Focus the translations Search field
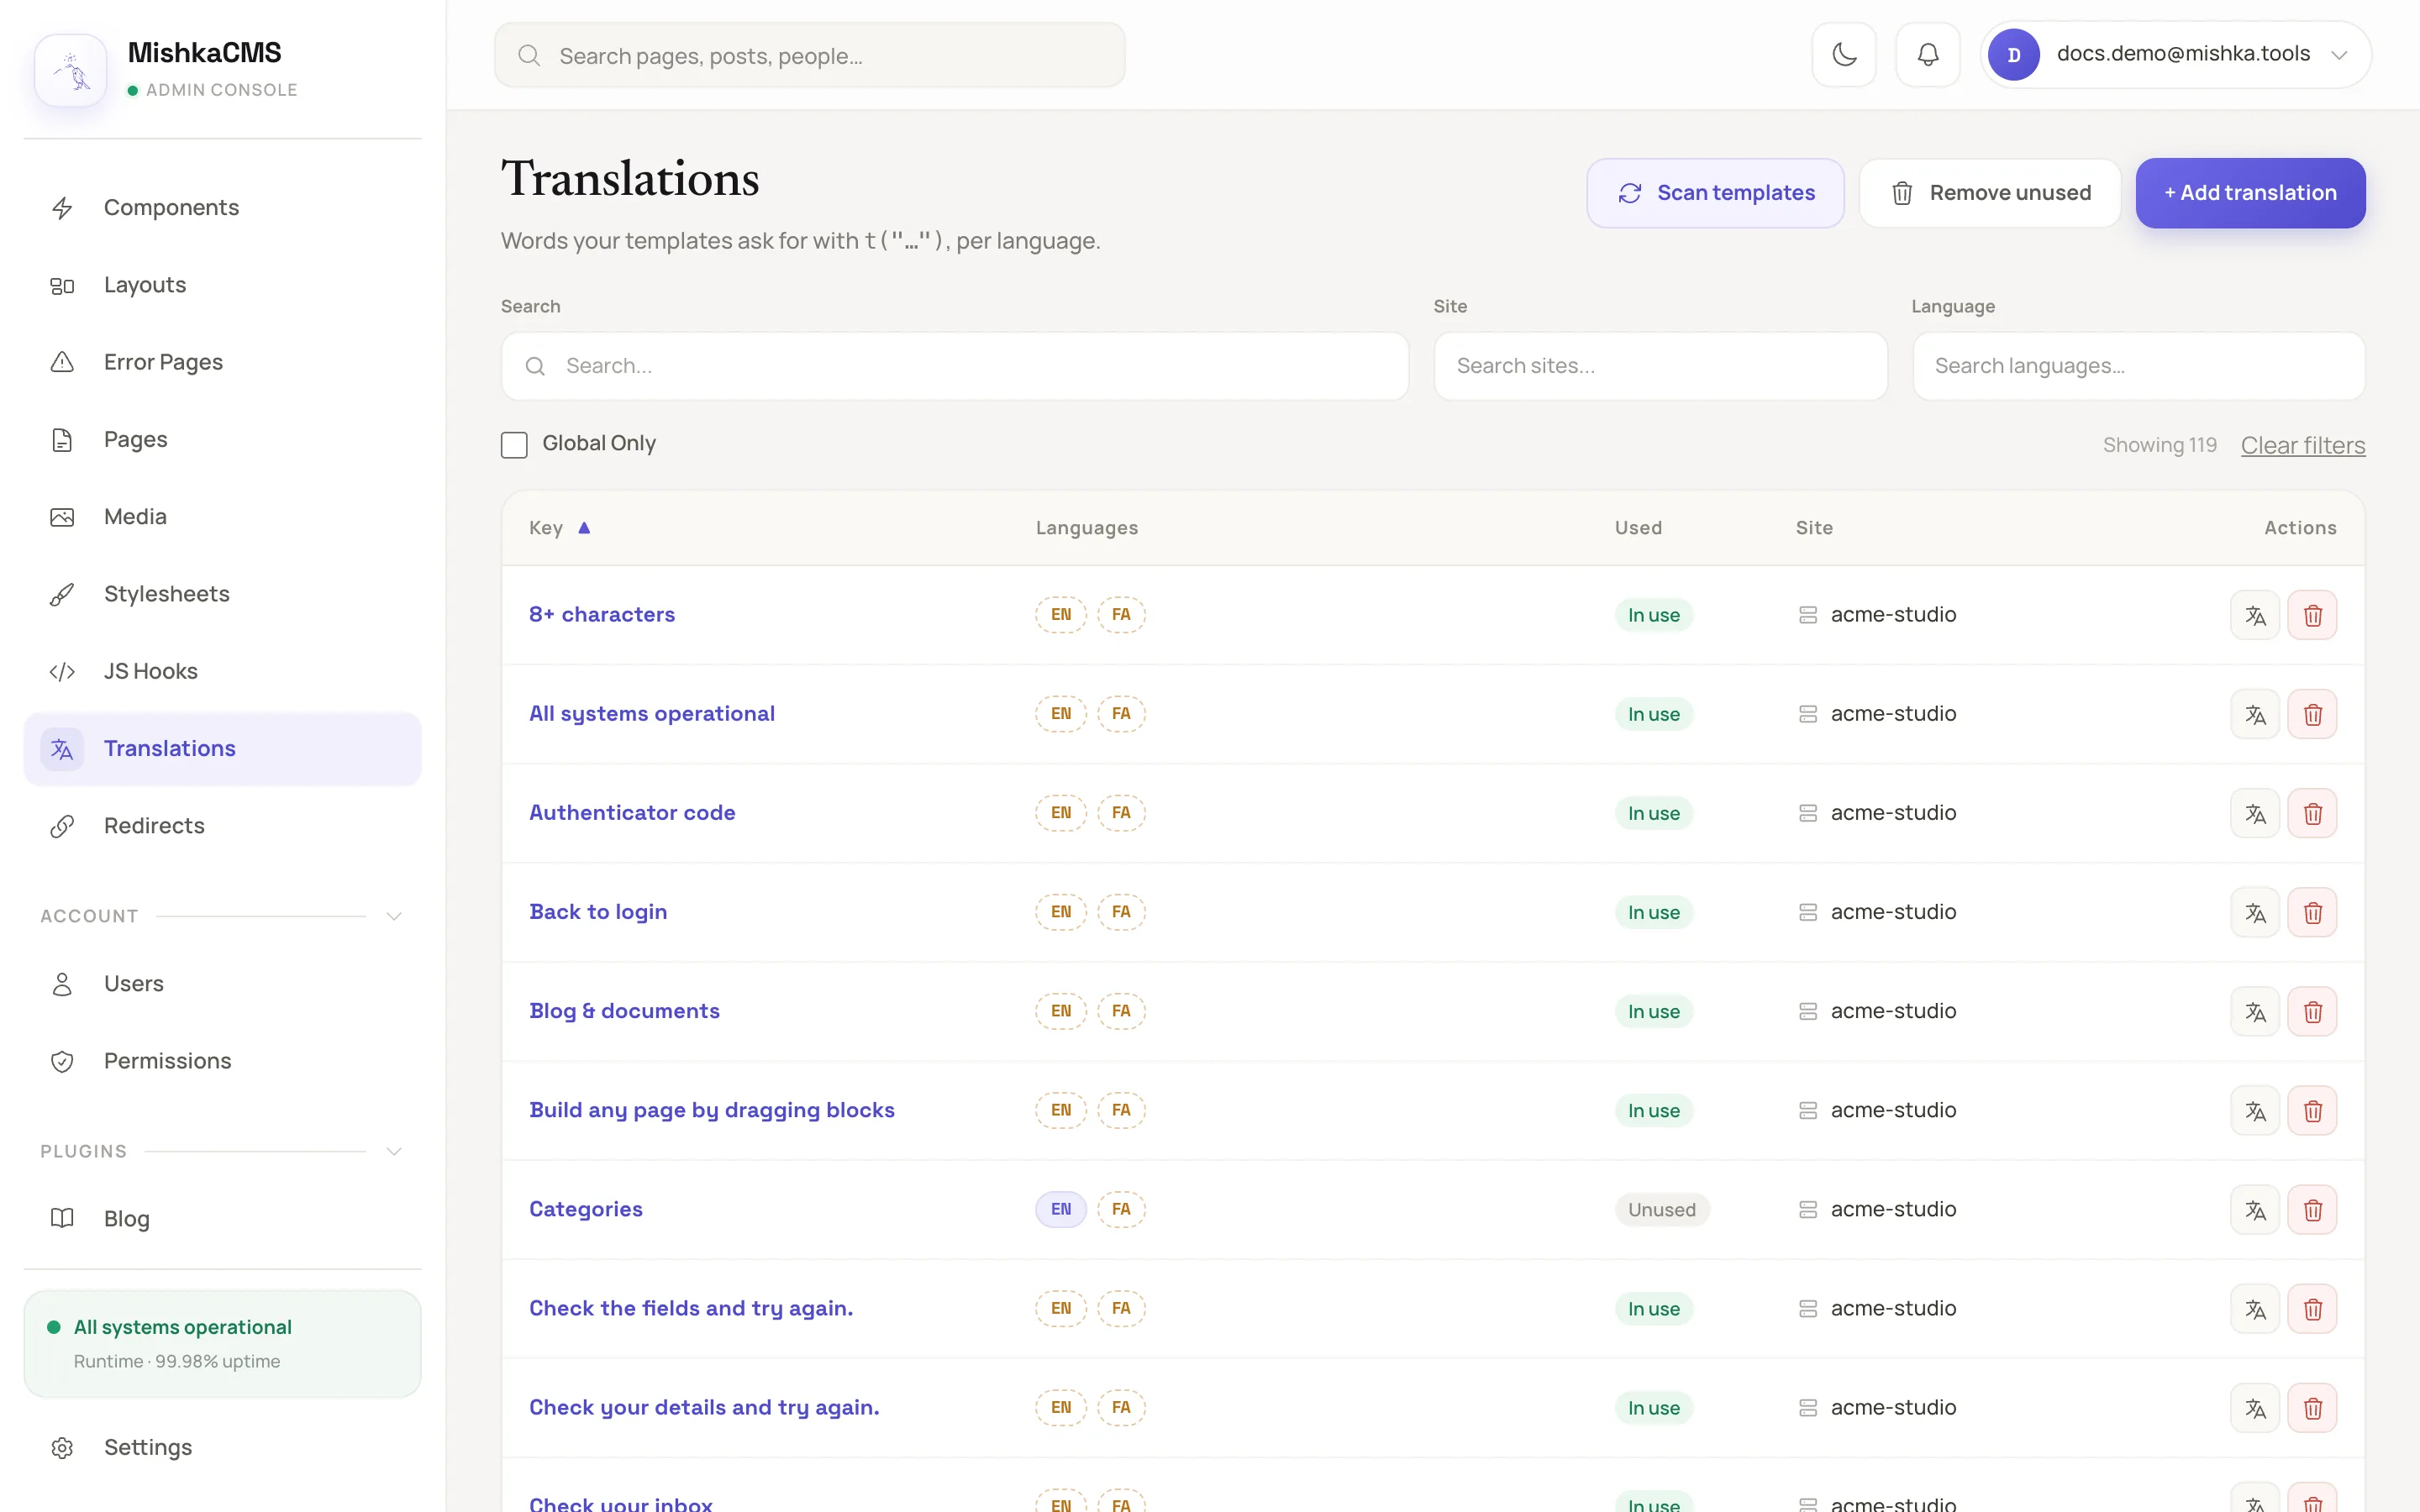 pyautogui.click(x=954, y=366)
